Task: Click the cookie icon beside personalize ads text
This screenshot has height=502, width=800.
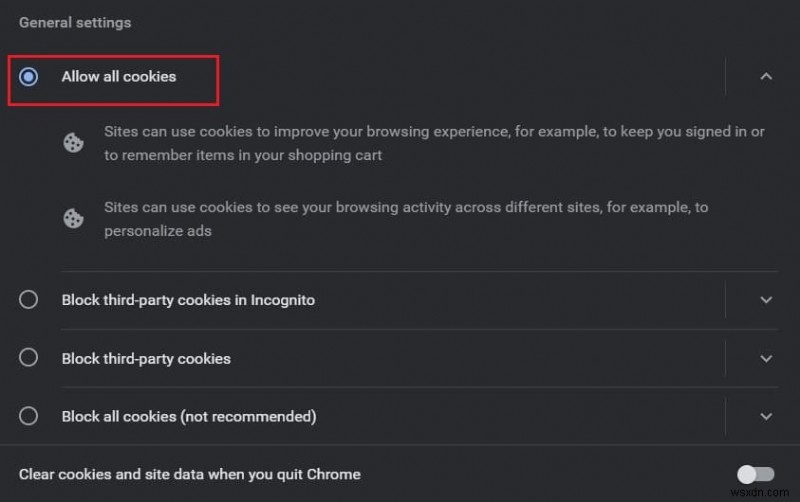Action: [73, 218]
